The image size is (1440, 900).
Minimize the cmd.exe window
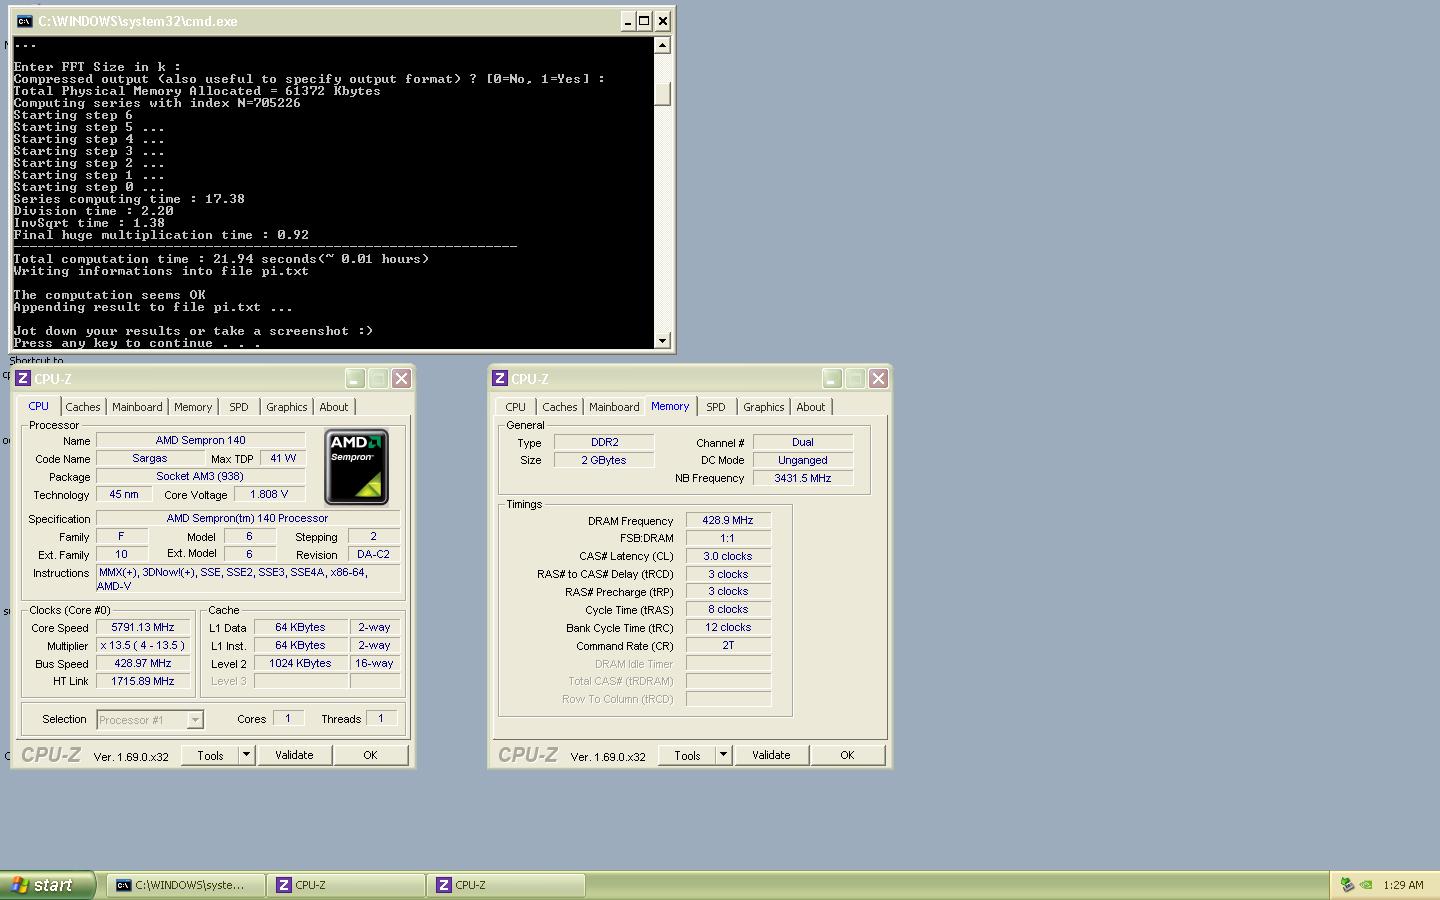(627, 21)
